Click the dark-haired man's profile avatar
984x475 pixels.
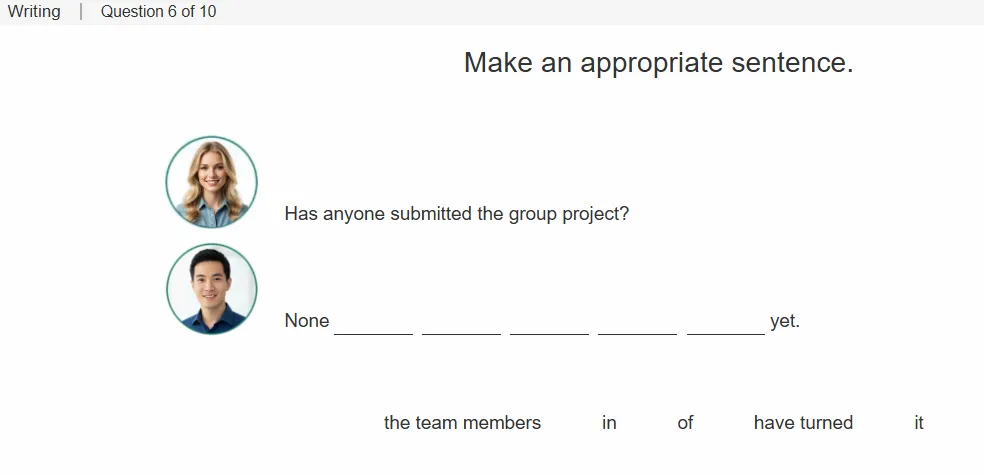coord(211,289)
